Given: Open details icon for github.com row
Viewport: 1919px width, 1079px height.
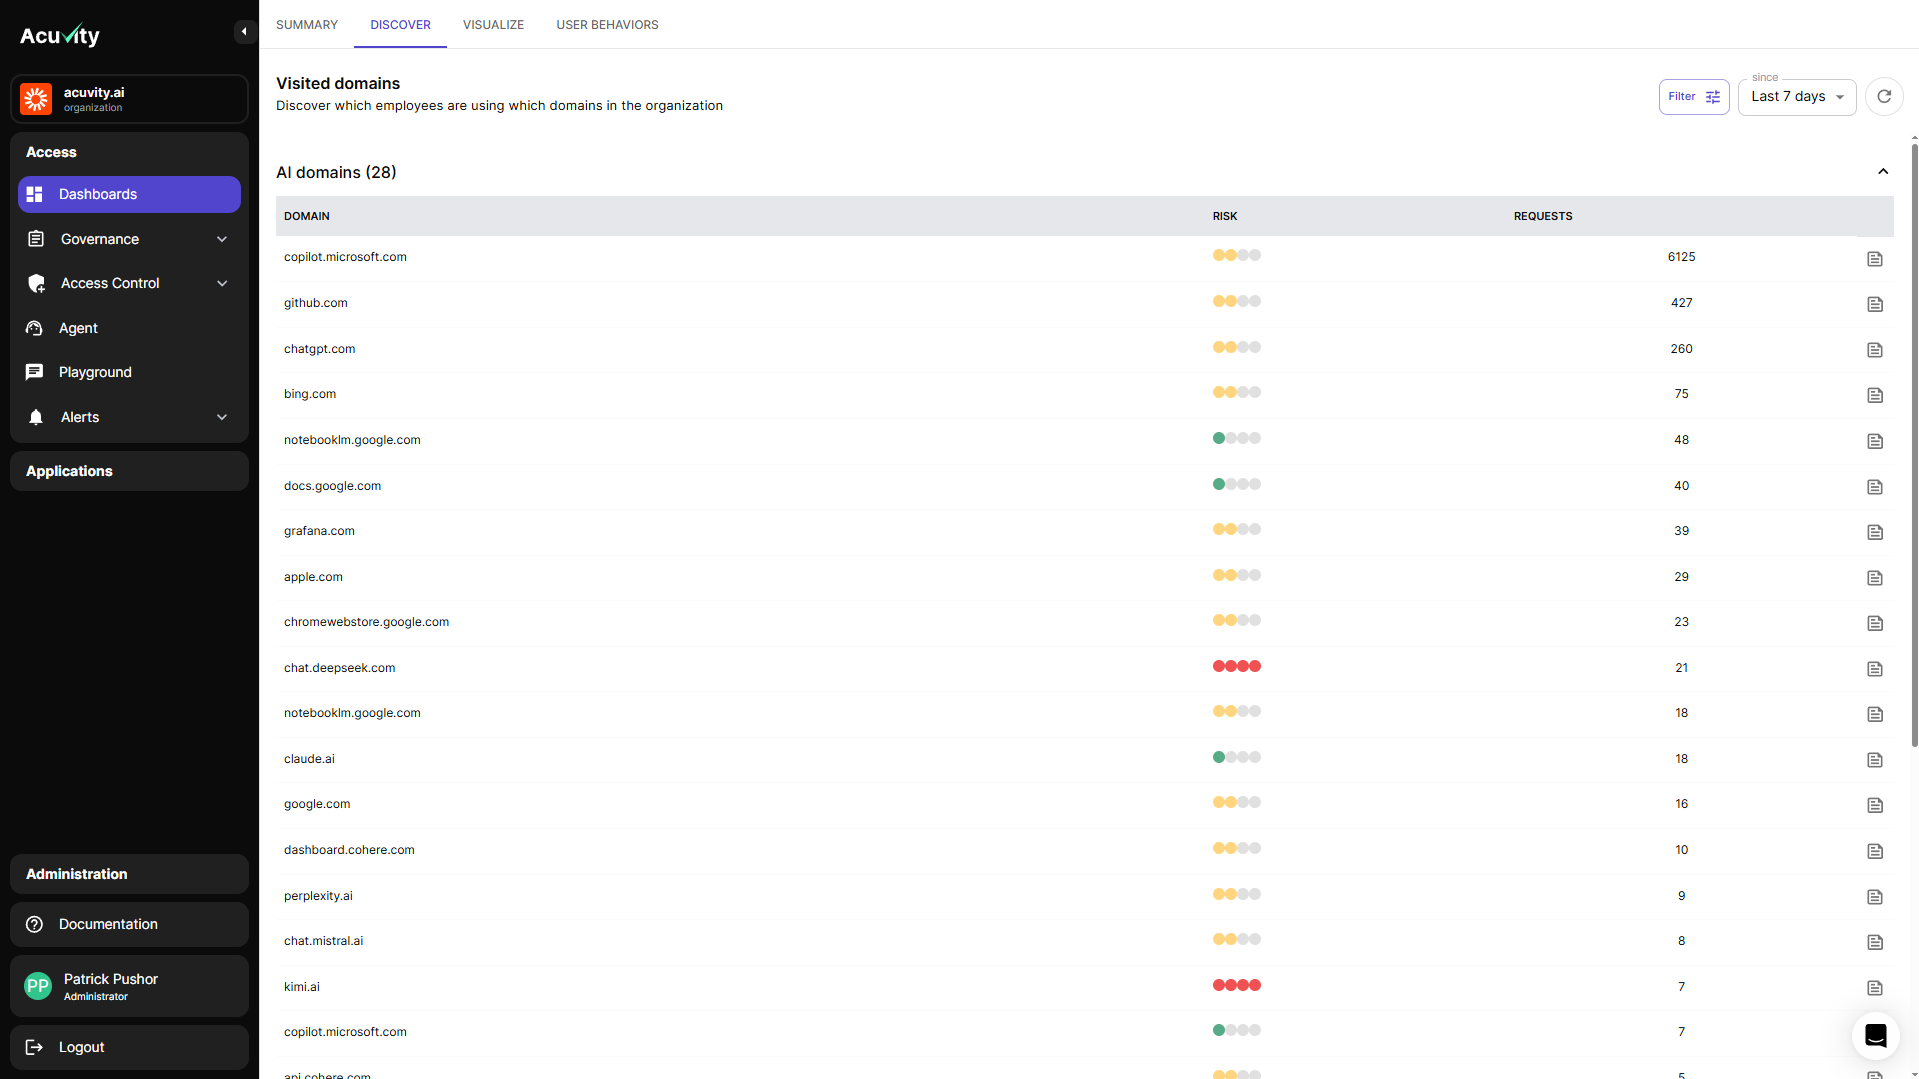Looking at the screenshot, I should click(1875, 304).
